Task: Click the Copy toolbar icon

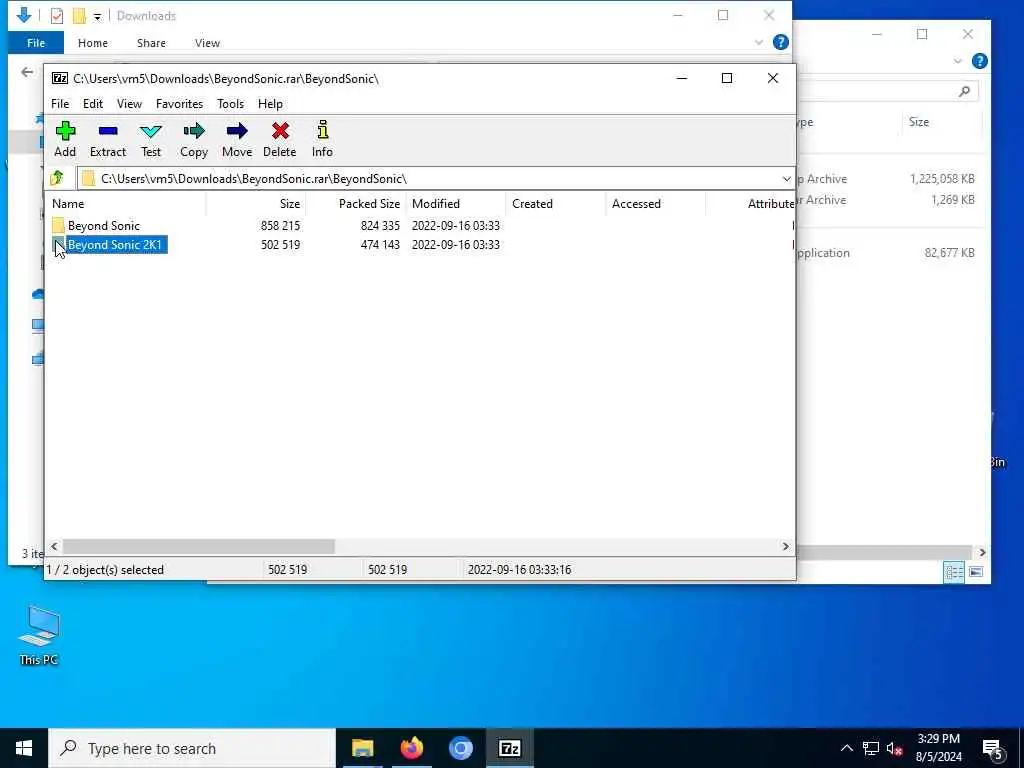Action: click(x=194, y=139)
